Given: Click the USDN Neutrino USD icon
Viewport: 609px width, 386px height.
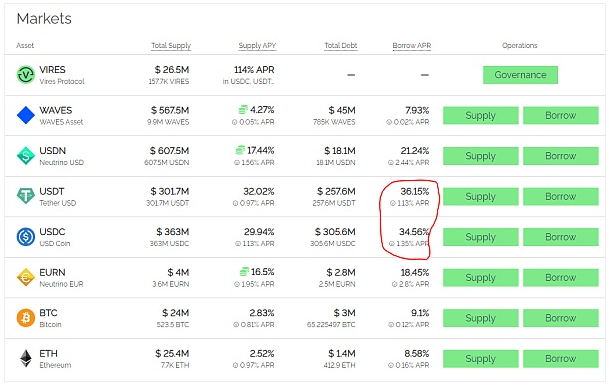Looking at the screenshot, I should tap(26, 156).
